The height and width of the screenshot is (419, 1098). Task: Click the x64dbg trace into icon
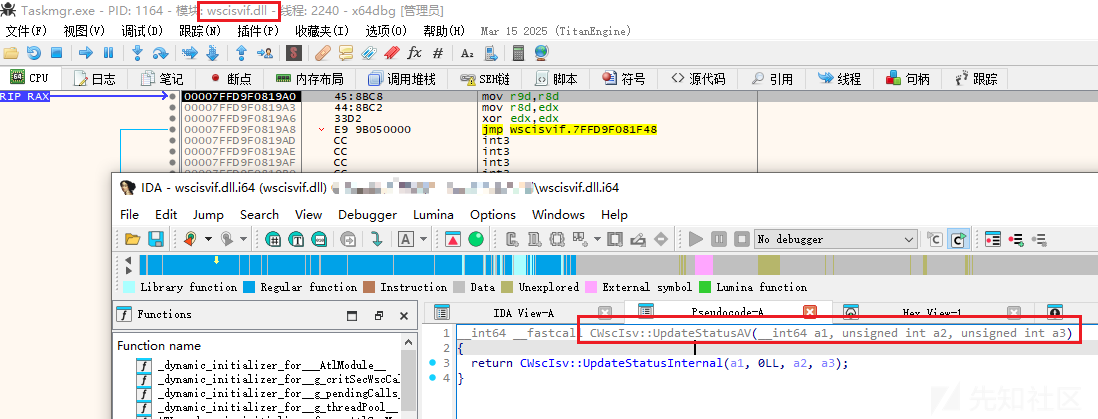click(190, 53)
